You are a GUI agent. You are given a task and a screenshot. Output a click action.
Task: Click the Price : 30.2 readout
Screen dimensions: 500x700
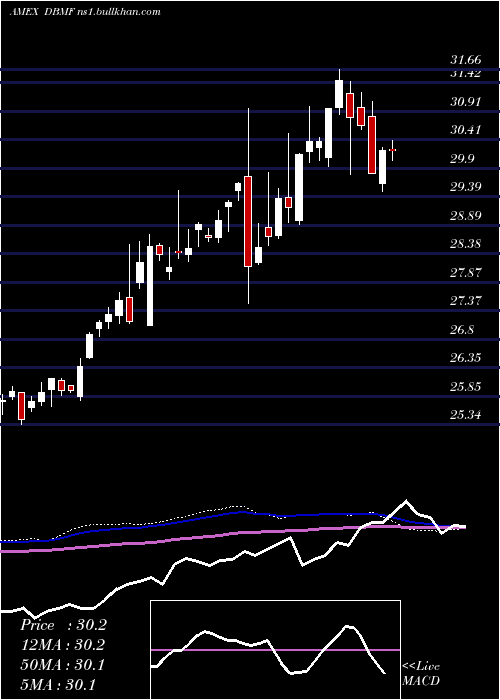(63, 625)
